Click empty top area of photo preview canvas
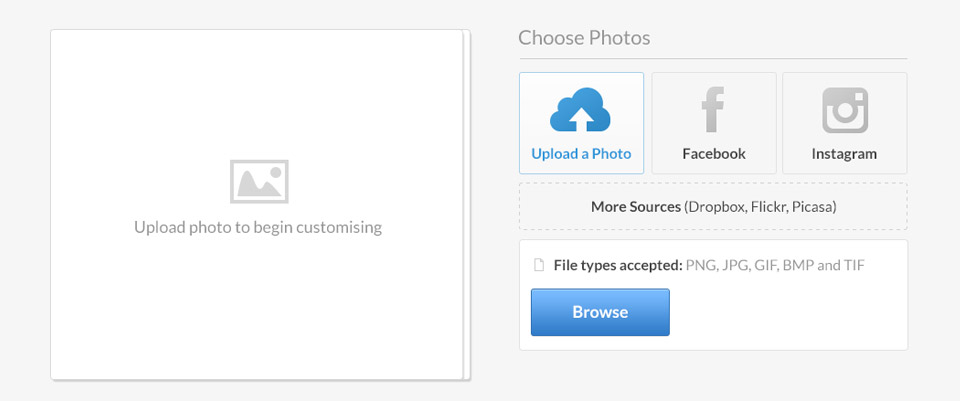 [x=258, y=80]
